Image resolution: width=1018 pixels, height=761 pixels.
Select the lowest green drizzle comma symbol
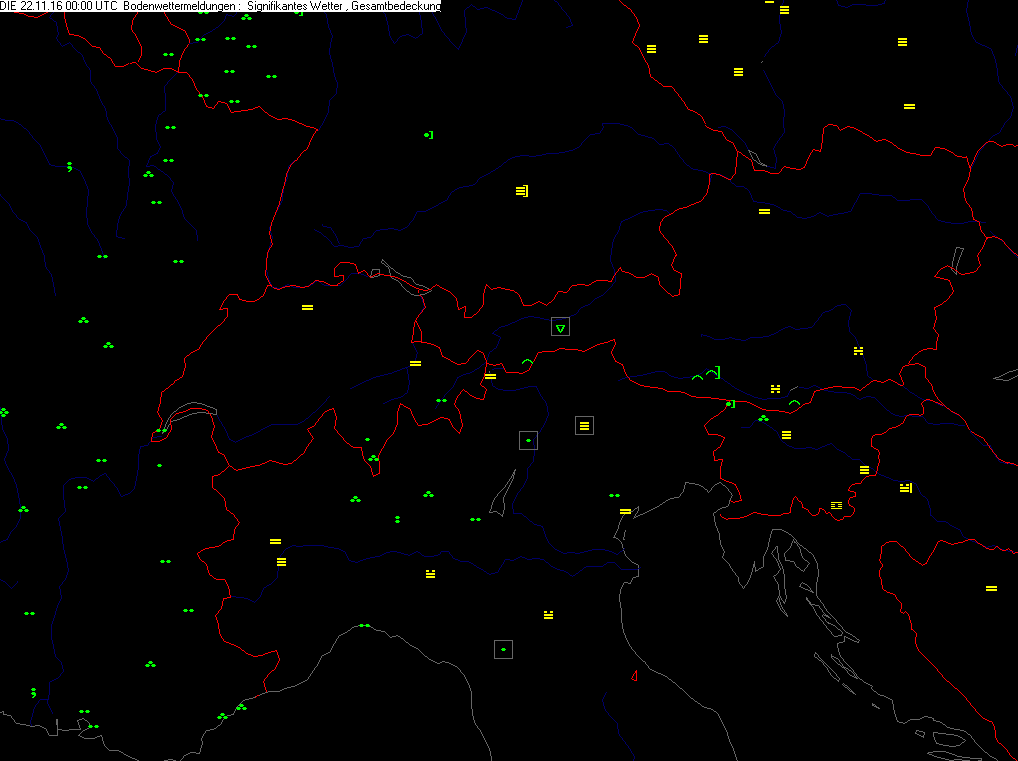[34, 693]
